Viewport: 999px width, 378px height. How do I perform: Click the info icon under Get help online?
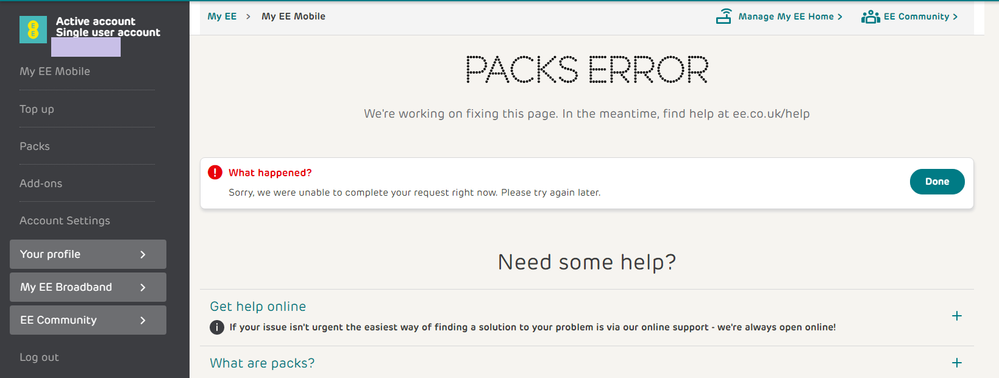217,328
